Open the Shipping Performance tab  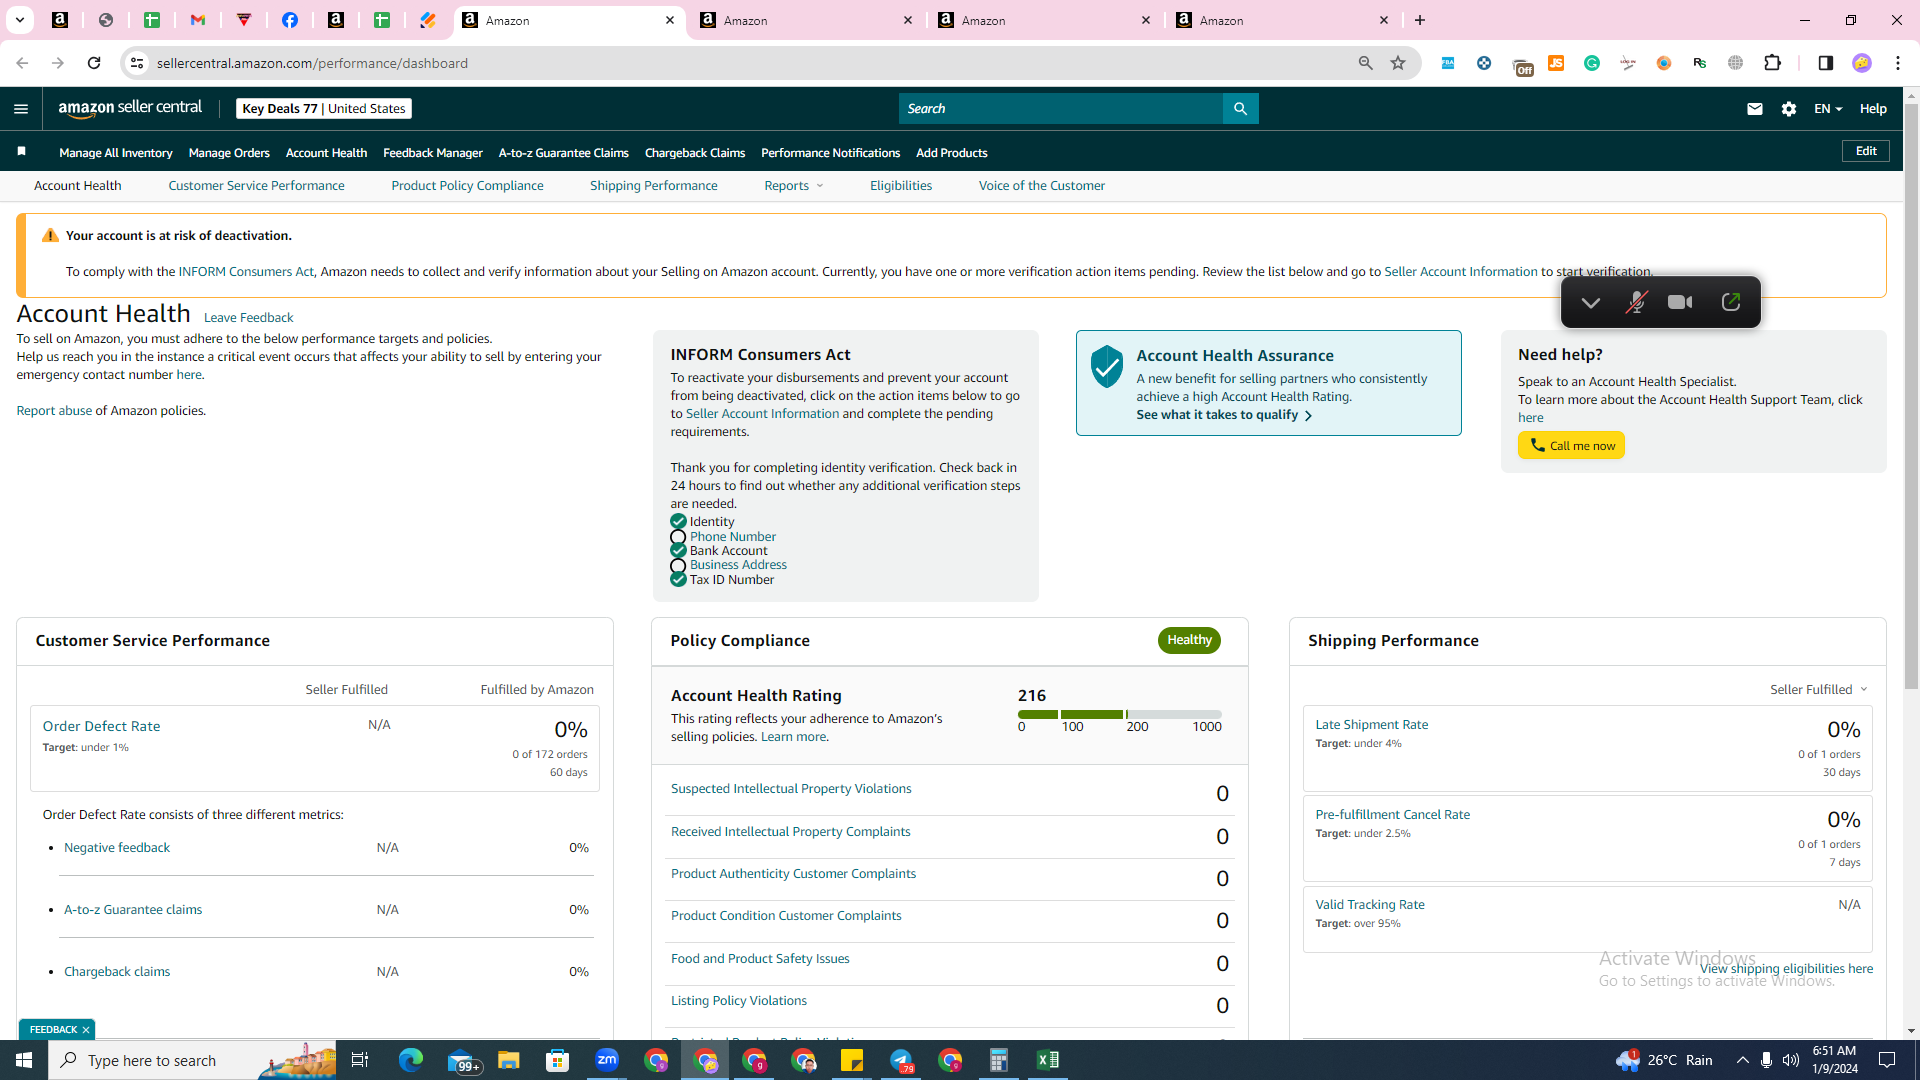pos(654,186)
